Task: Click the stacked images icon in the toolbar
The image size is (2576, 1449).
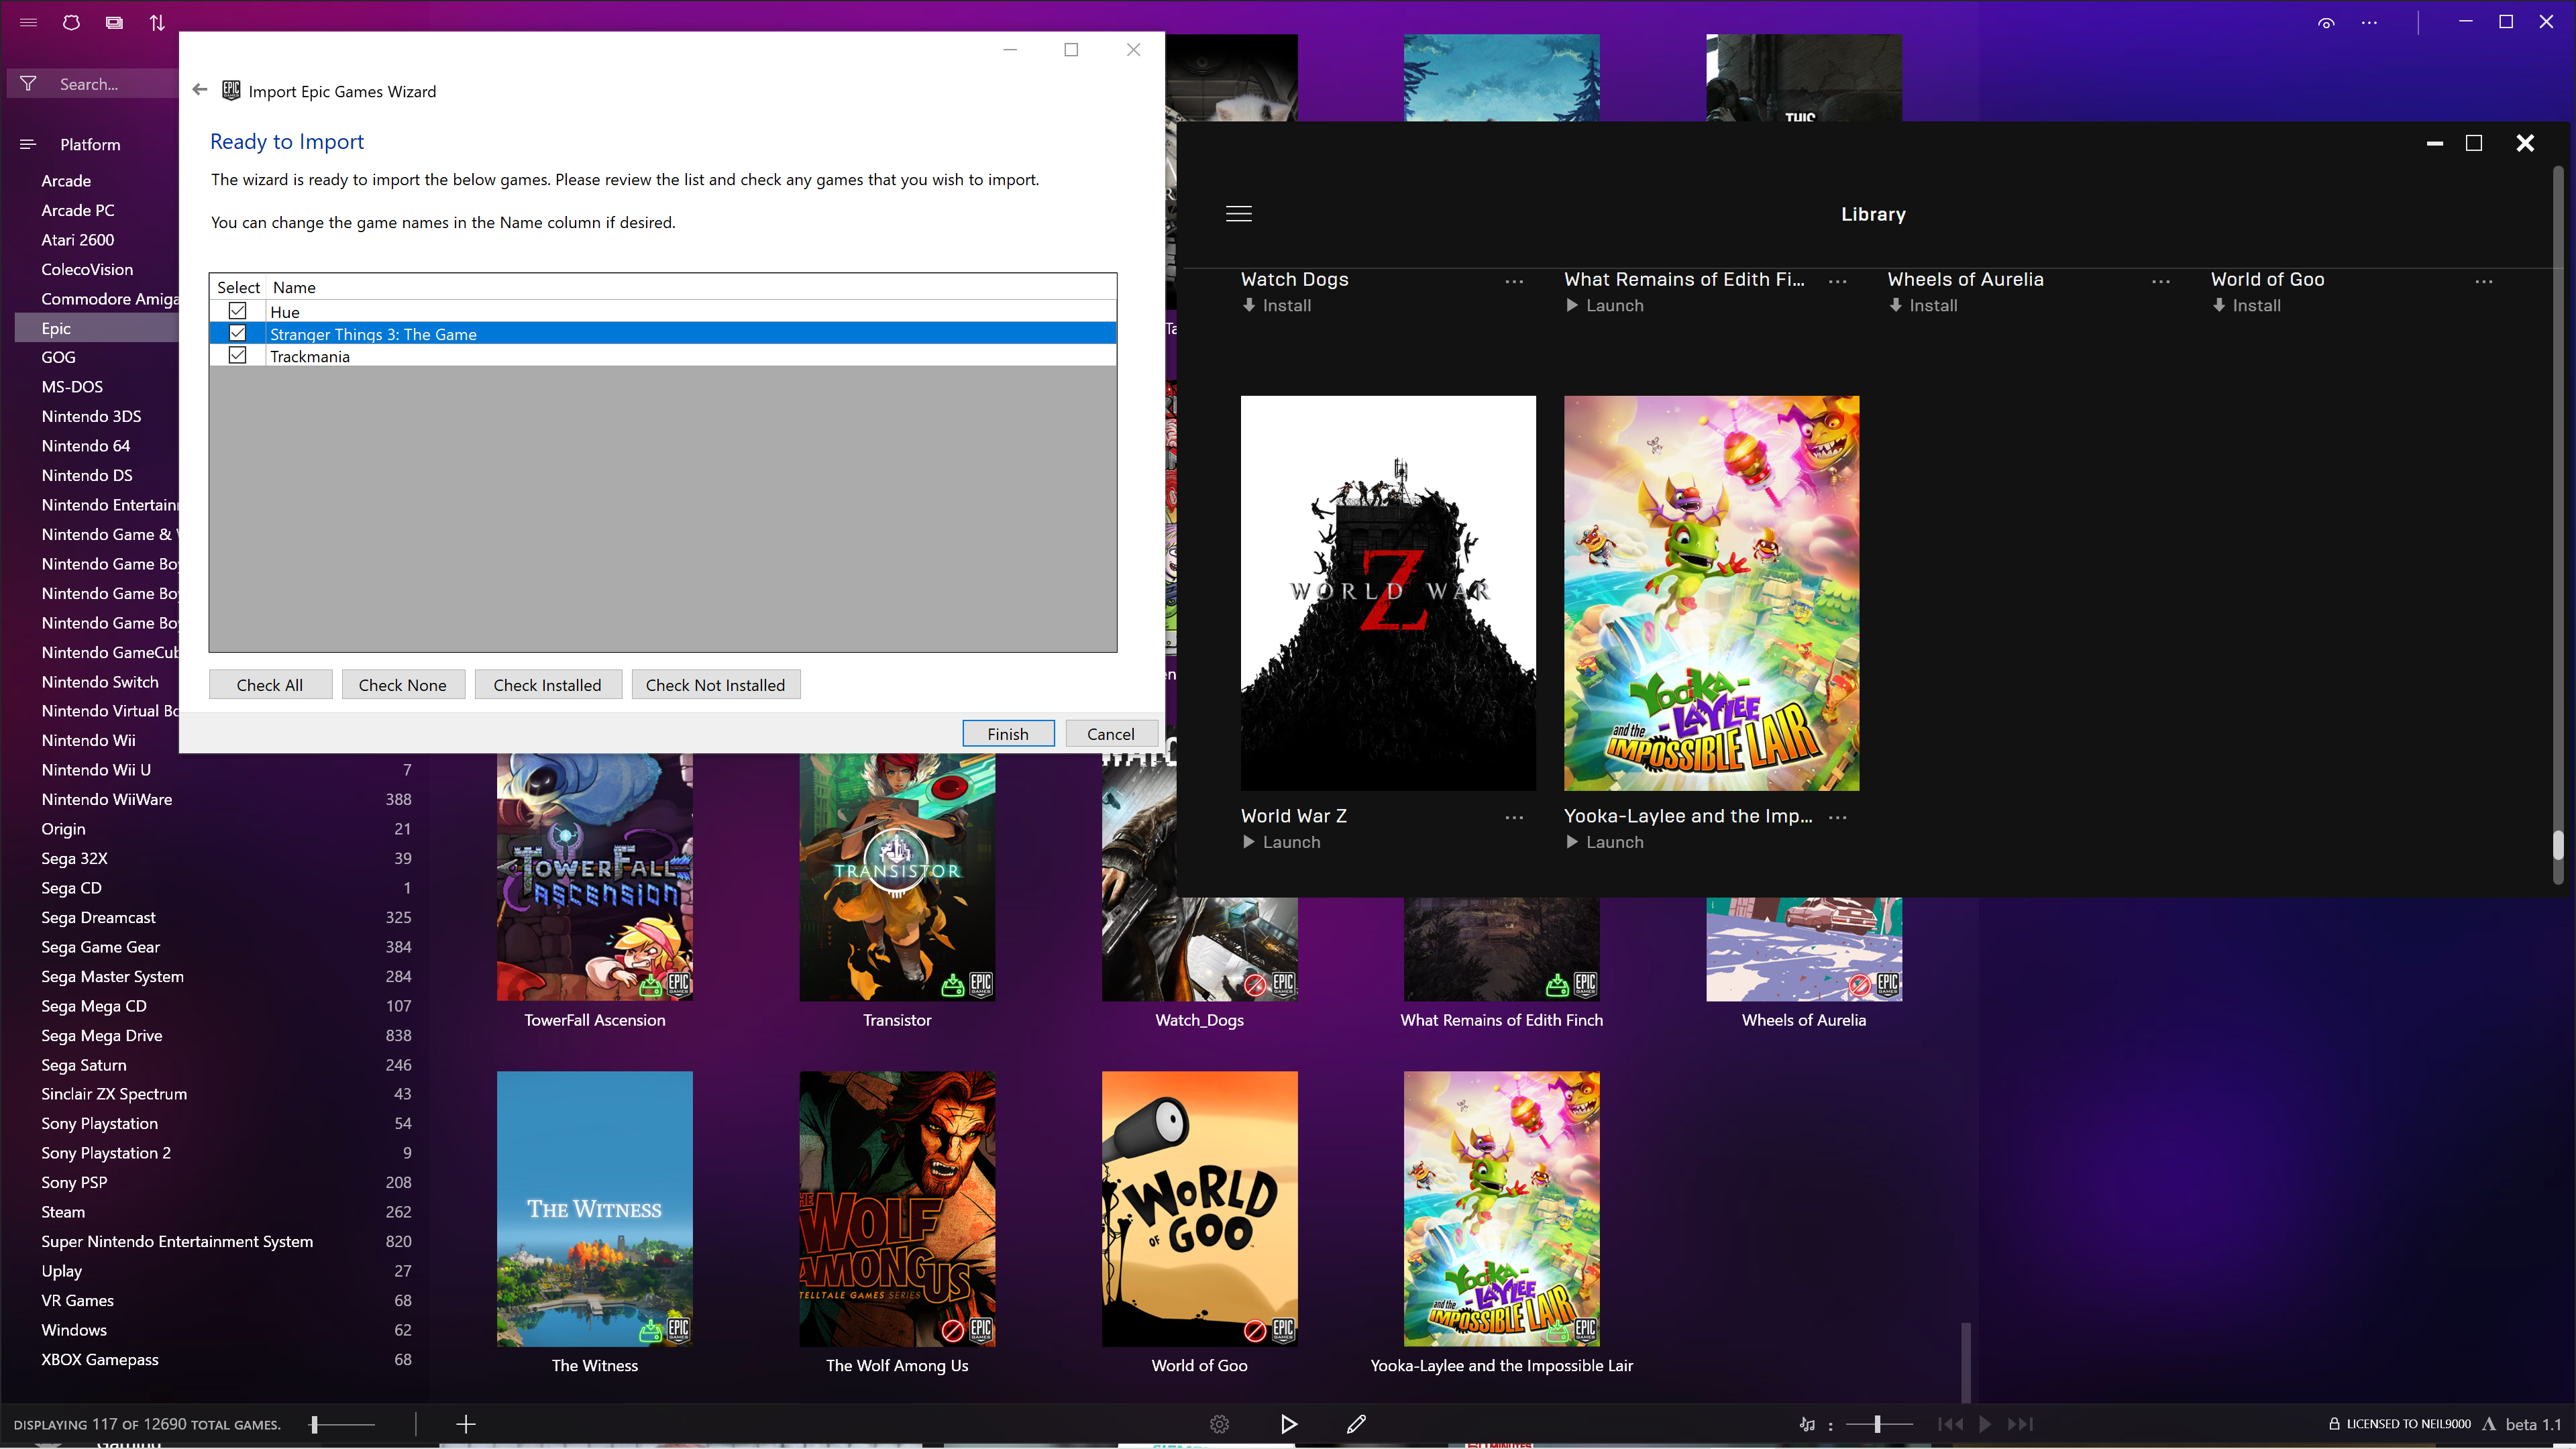Action: (x=114, y=22)
